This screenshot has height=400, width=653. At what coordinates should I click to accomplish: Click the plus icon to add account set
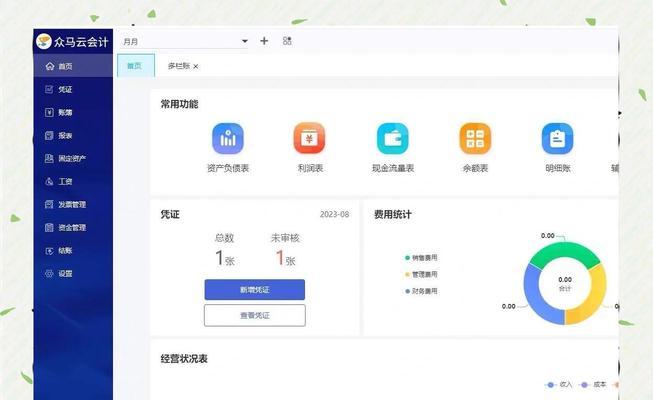click(264, 41)
